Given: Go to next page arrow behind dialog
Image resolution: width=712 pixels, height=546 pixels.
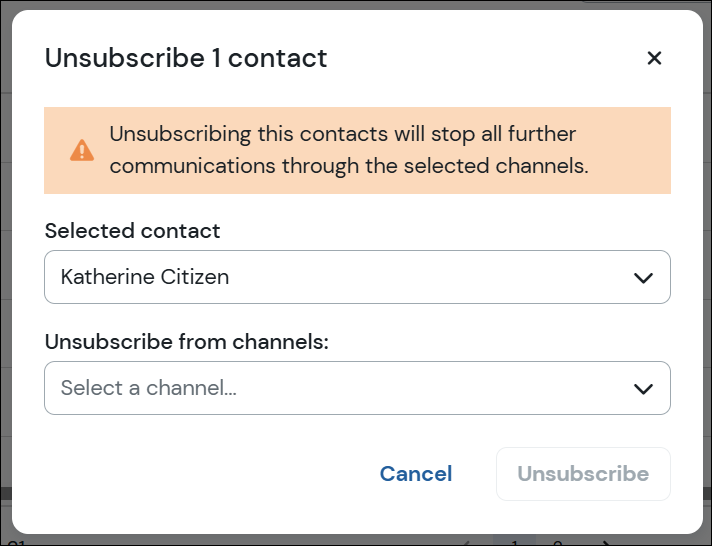Looking at the screenshot, I should pyautogui.click(x=606, y=542).
